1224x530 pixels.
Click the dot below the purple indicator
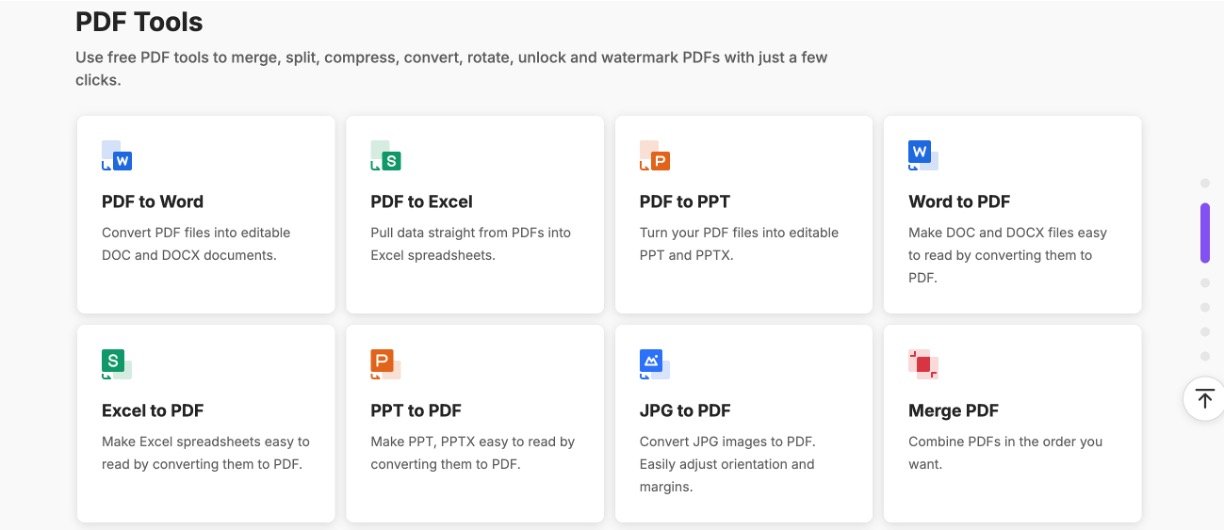[1205, 282]
